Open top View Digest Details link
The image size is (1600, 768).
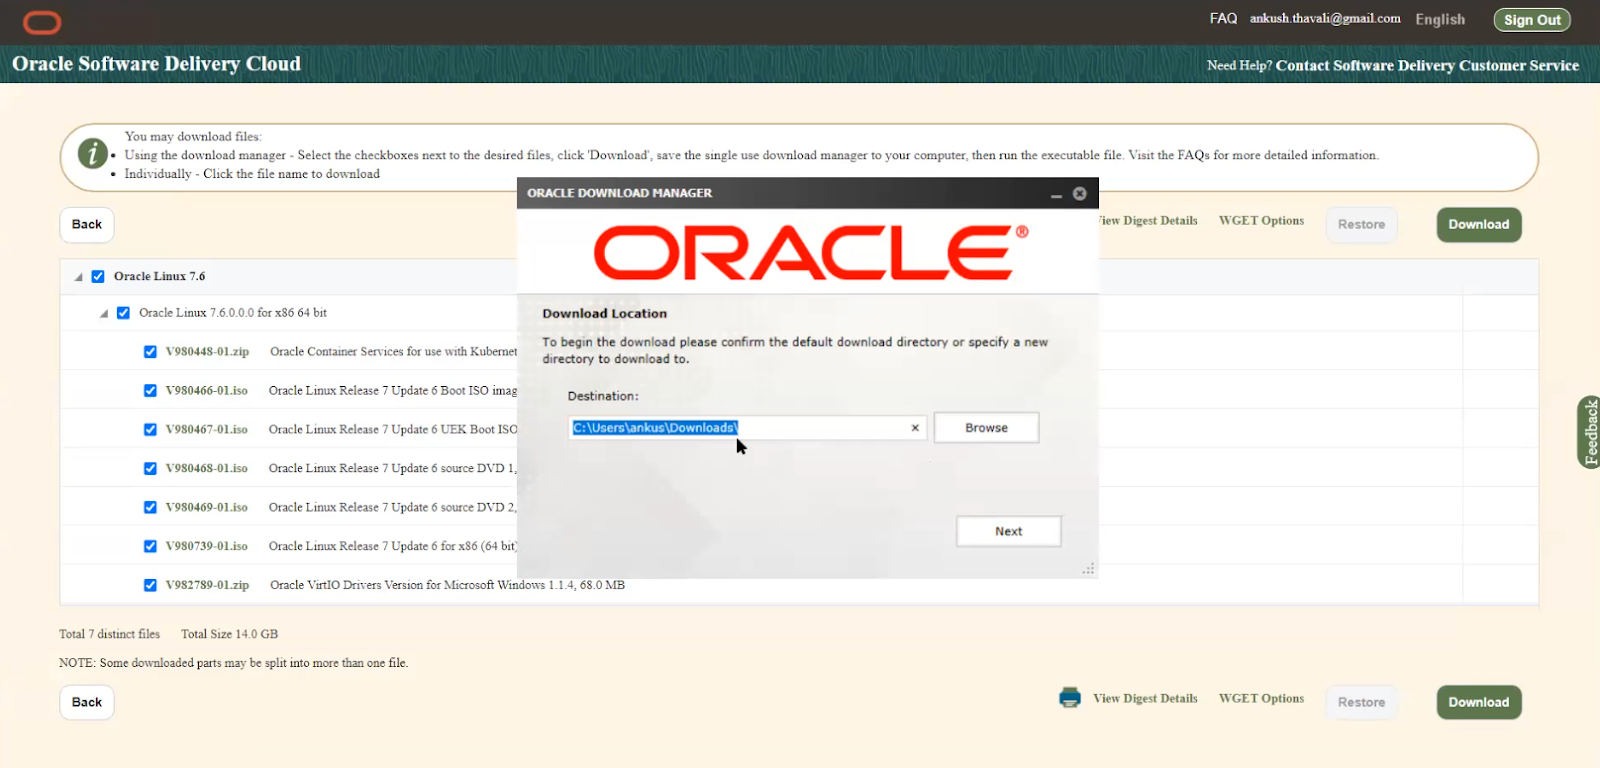click(x=1148, y=221)
